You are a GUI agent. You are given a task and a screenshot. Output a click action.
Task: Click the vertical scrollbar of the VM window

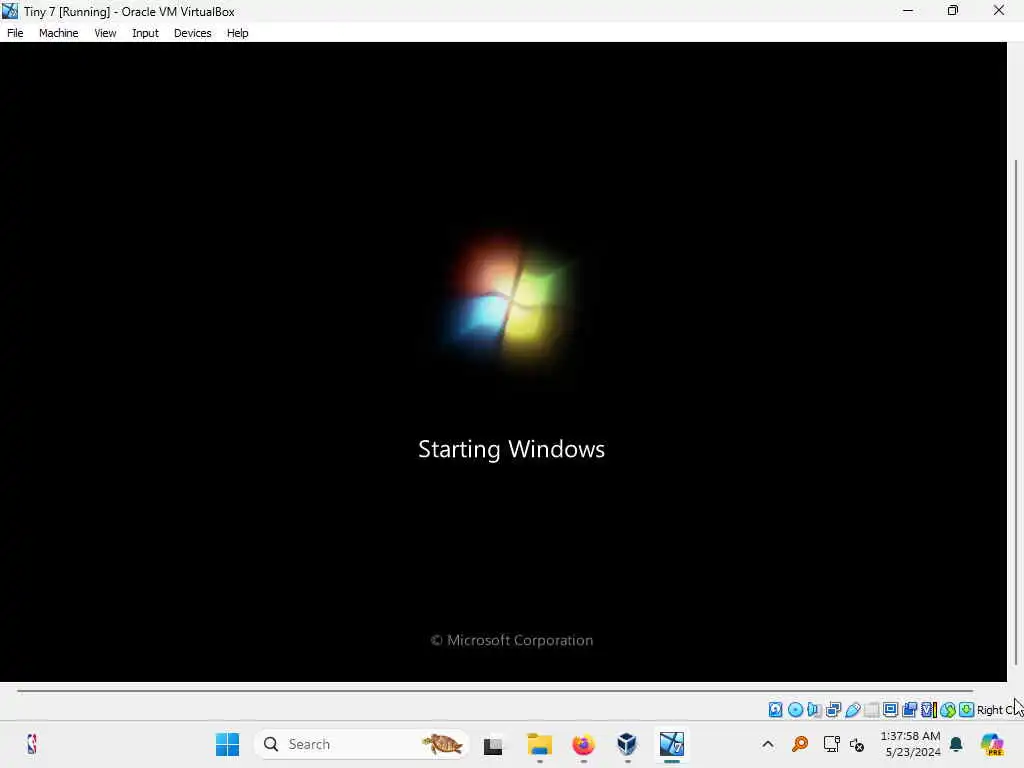tap(1016, 413)
